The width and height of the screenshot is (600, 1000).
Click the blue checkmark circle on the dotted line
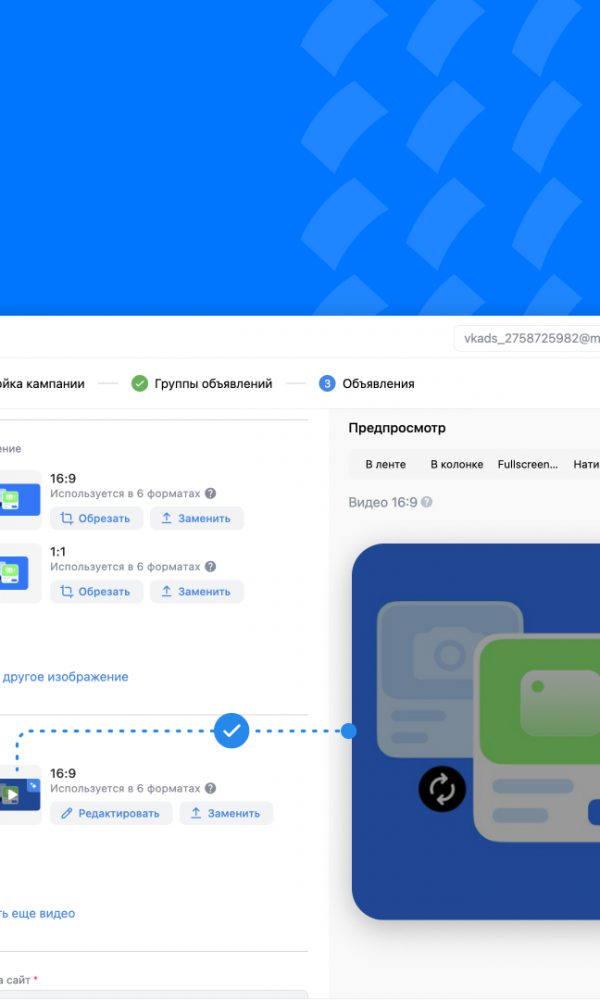coord(232,731)
